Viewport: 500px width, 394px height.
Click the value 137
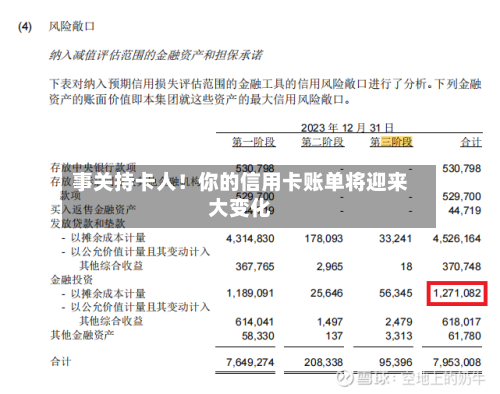tap(334, 336)
